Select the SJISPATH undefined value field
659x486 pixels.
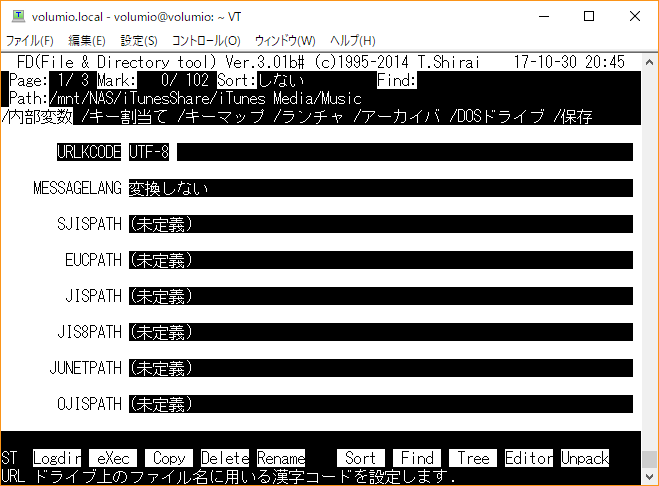381,224
